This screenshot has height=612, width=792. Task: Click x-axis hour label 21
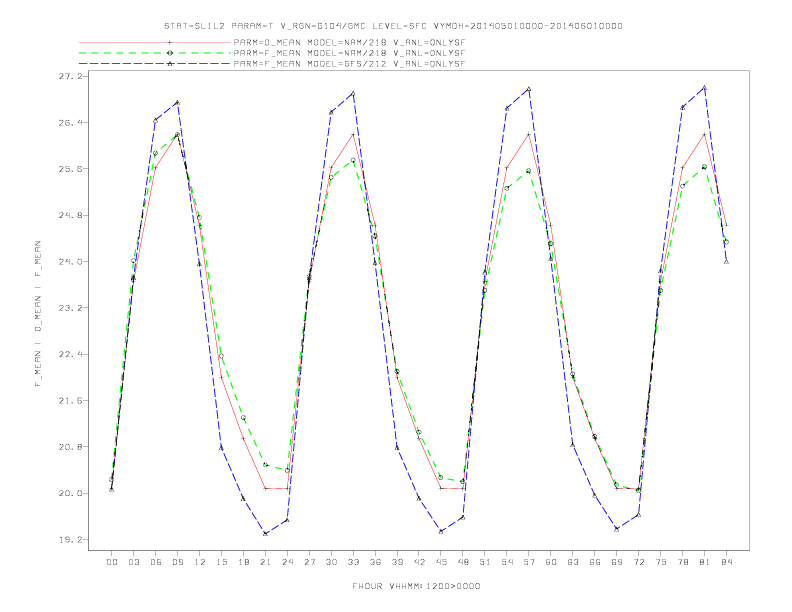point(265,562)
